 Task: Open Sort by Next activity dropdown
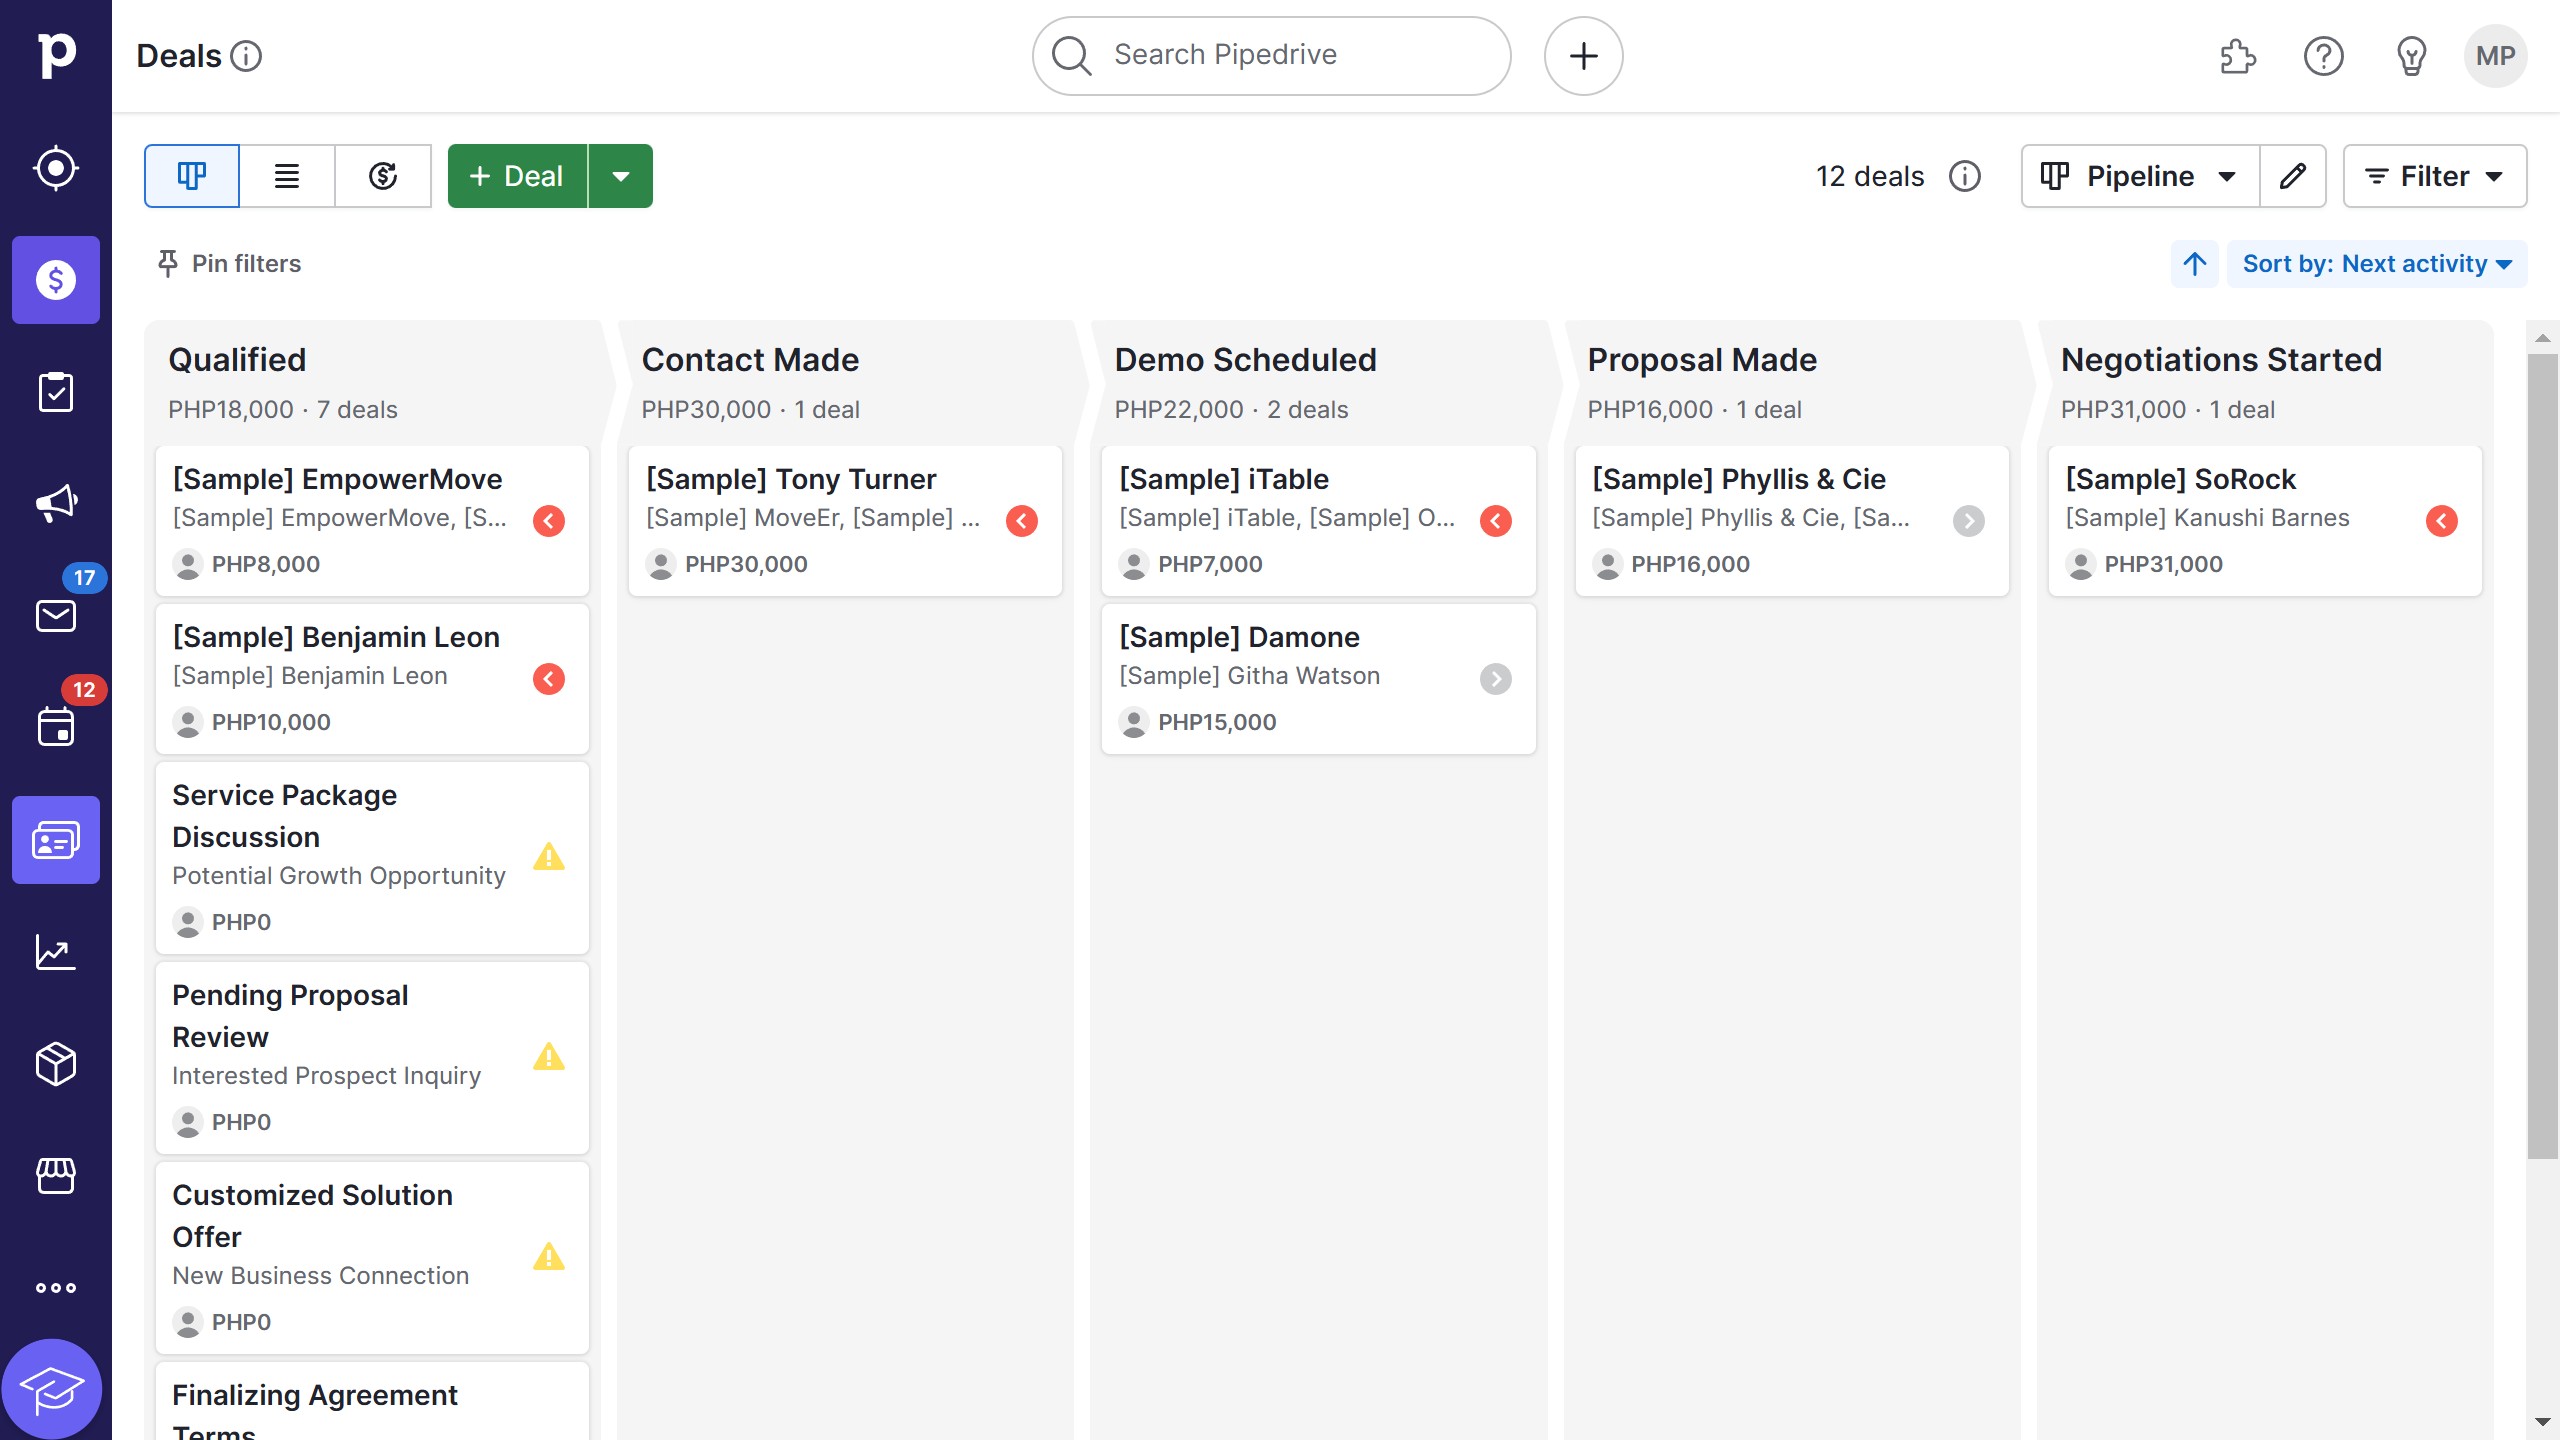pos(2377,264)
